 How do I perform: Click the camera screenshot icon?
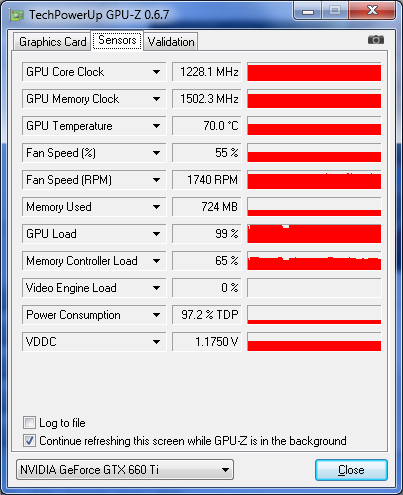(376, 40)
